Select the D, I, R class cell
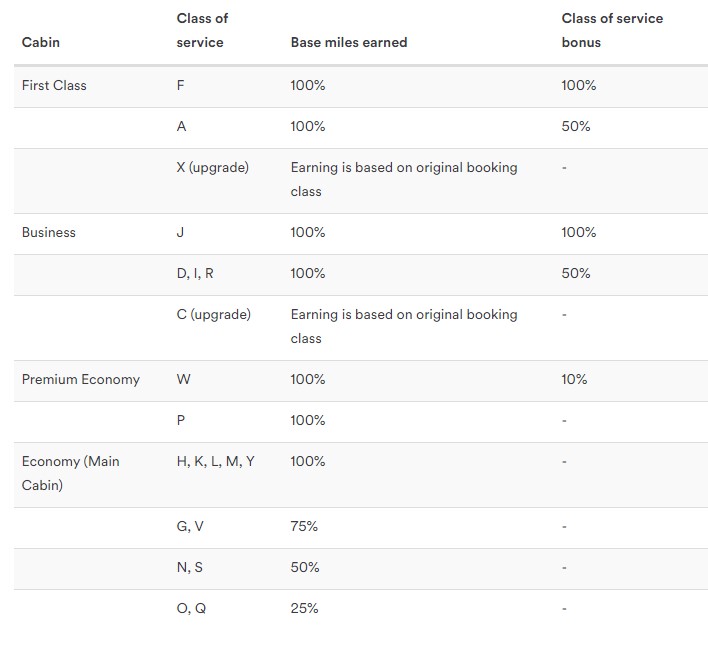 195,274
